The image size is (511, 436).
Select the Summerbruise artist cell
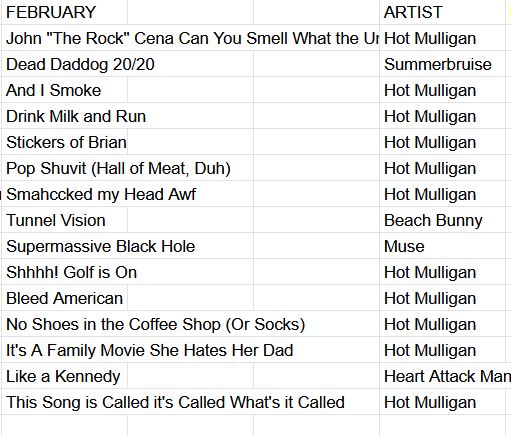442,64
